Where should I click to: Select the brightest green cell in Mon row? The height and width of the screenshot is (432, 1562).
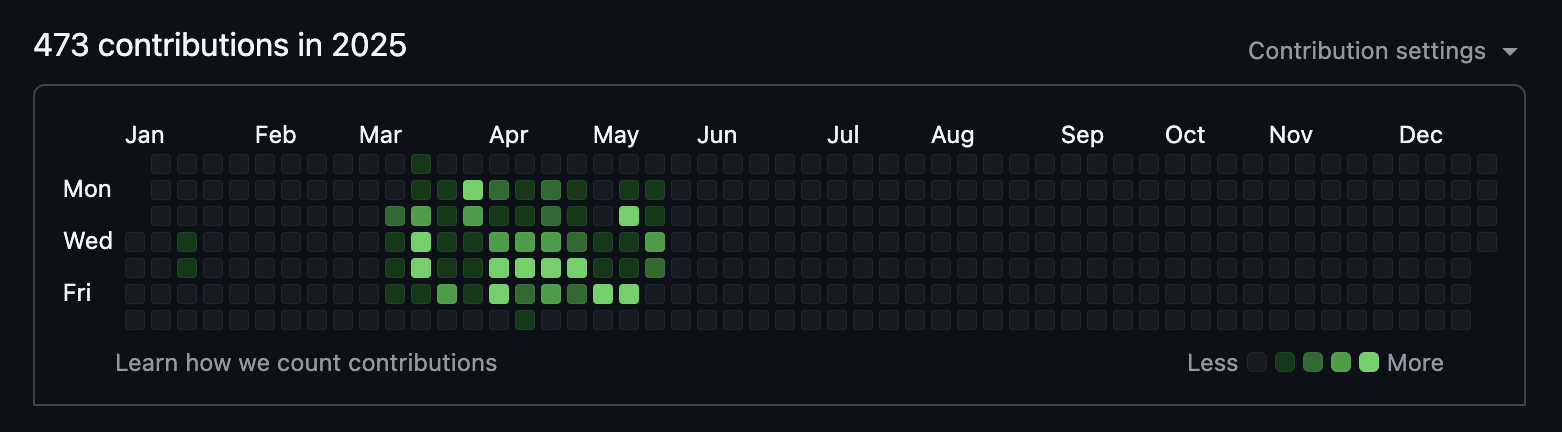473,189
